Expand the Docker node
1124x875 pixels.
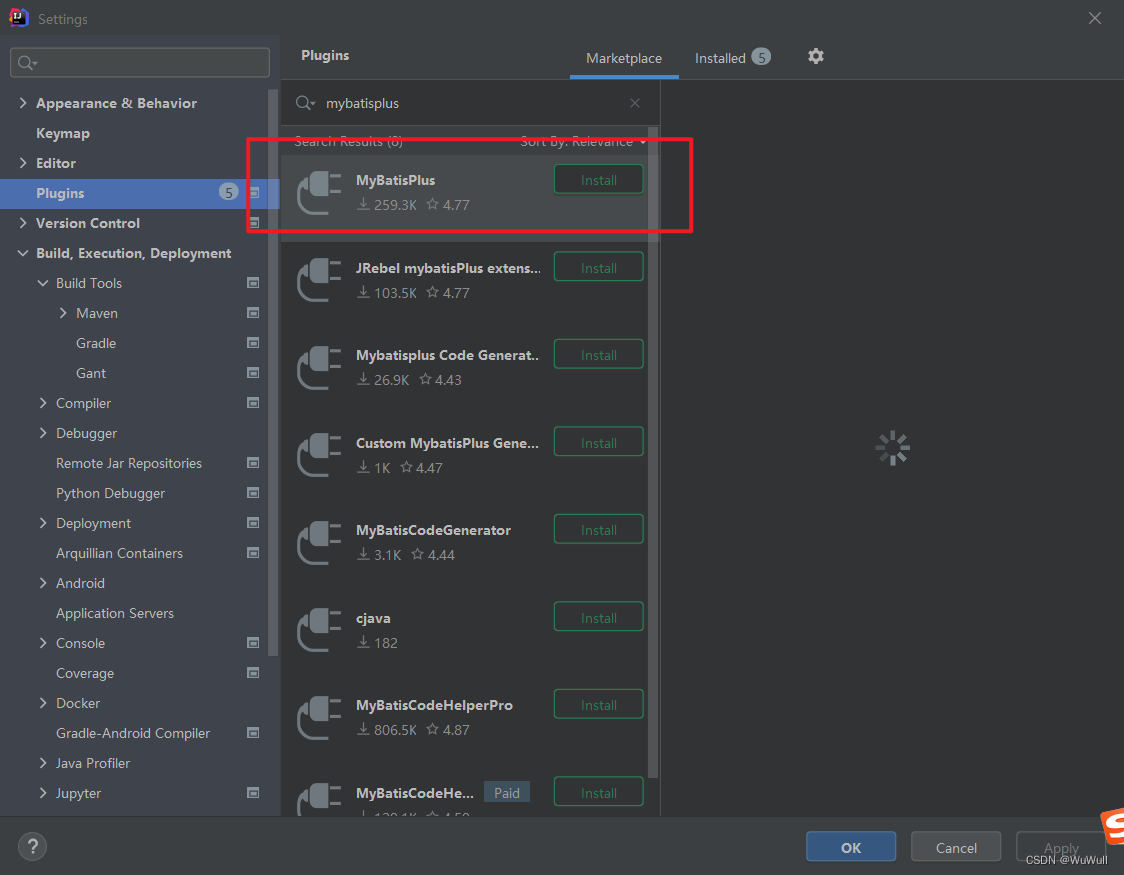[43, 703]
